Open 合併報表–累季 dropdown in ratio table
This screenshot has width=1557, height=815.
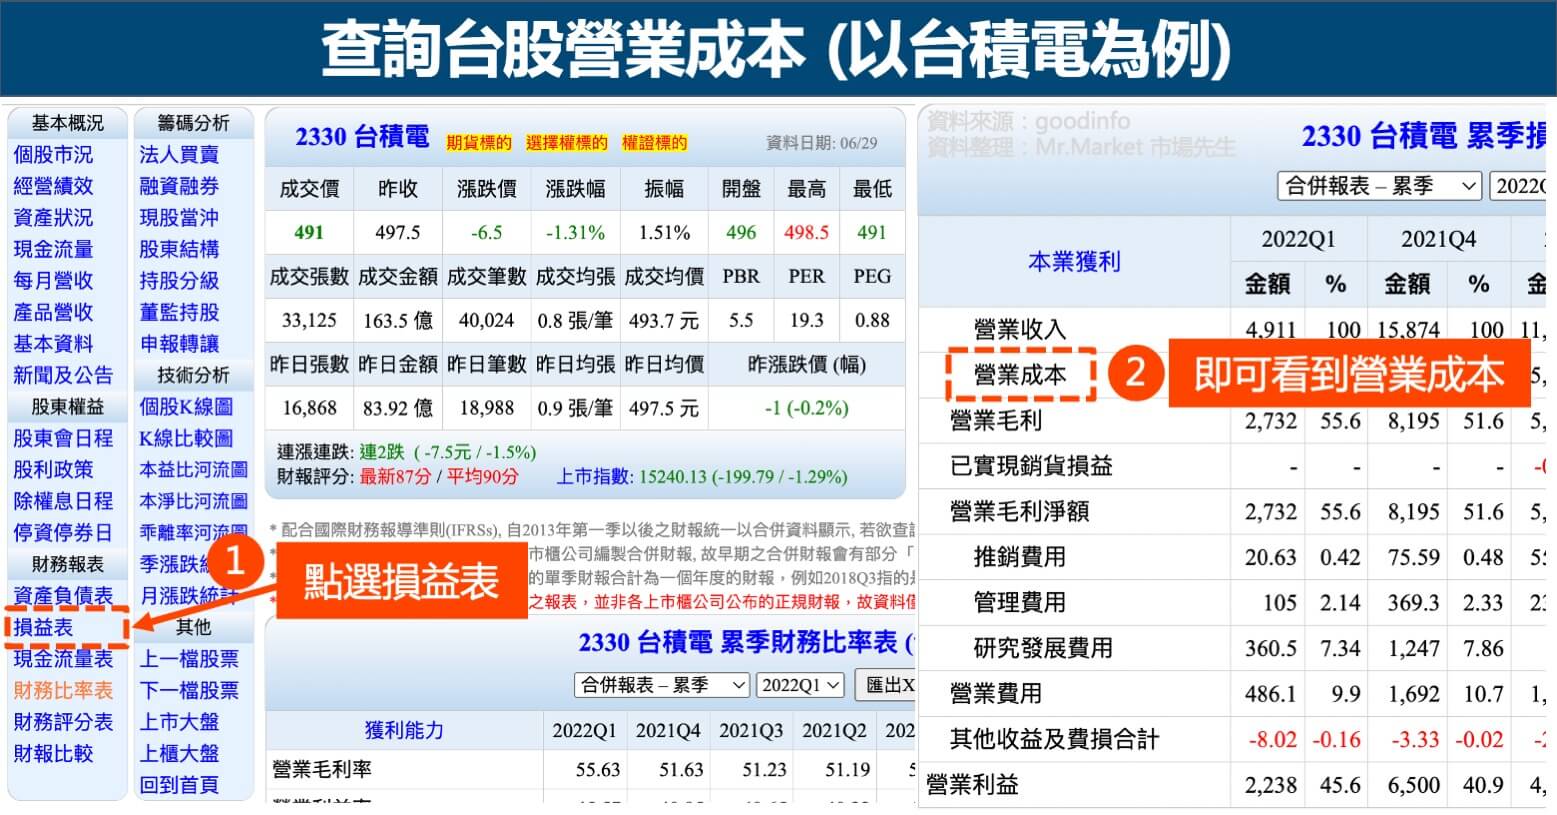point(662,685)
